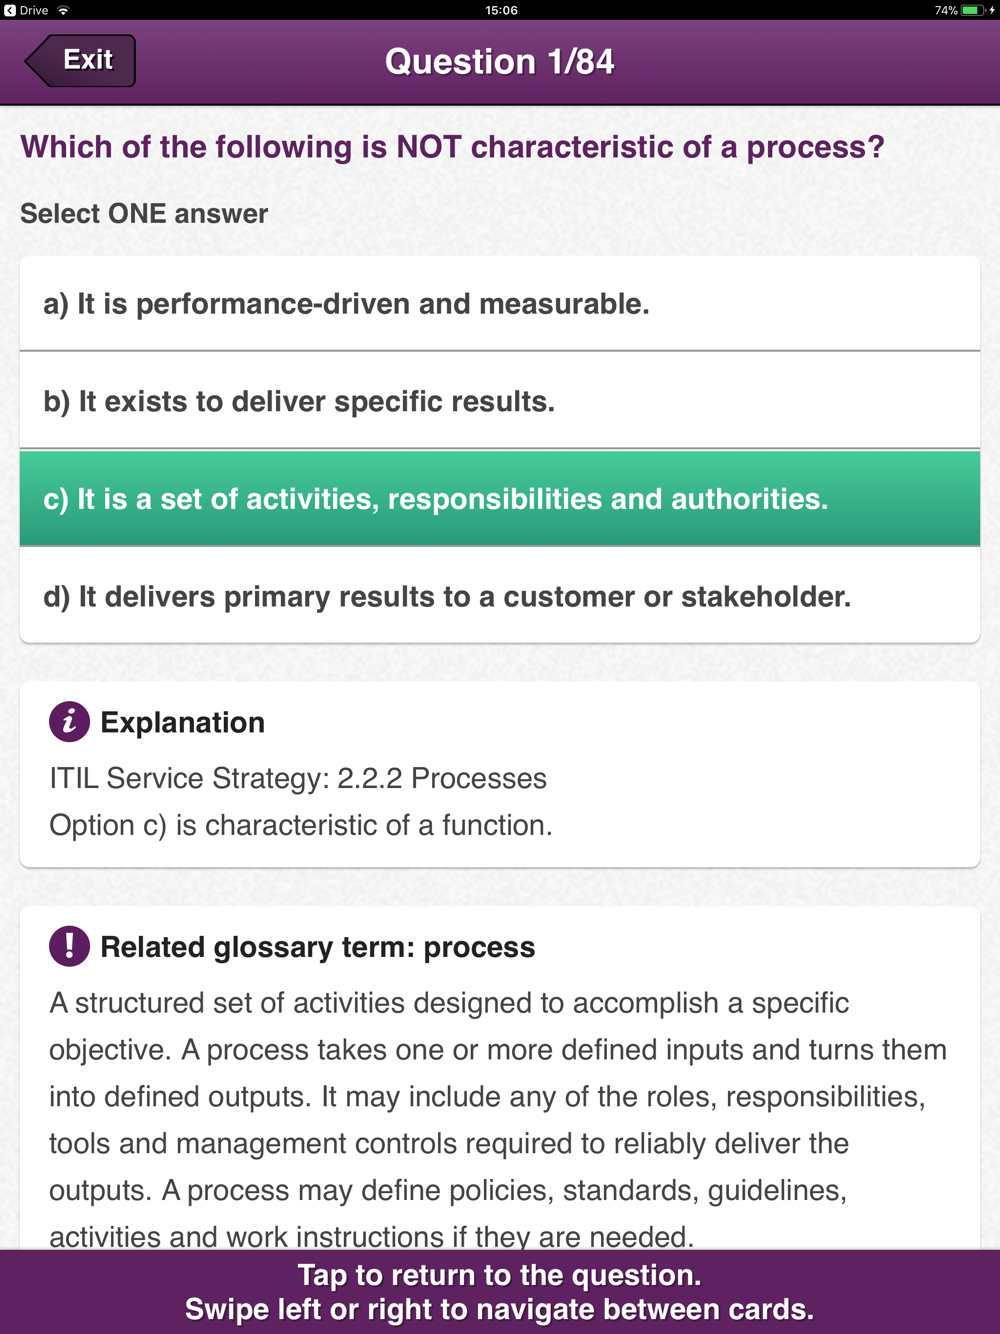Click the Select ONE answer instruction
Viewport: 1000px width, 1334px height.
[x=144, y=214]
